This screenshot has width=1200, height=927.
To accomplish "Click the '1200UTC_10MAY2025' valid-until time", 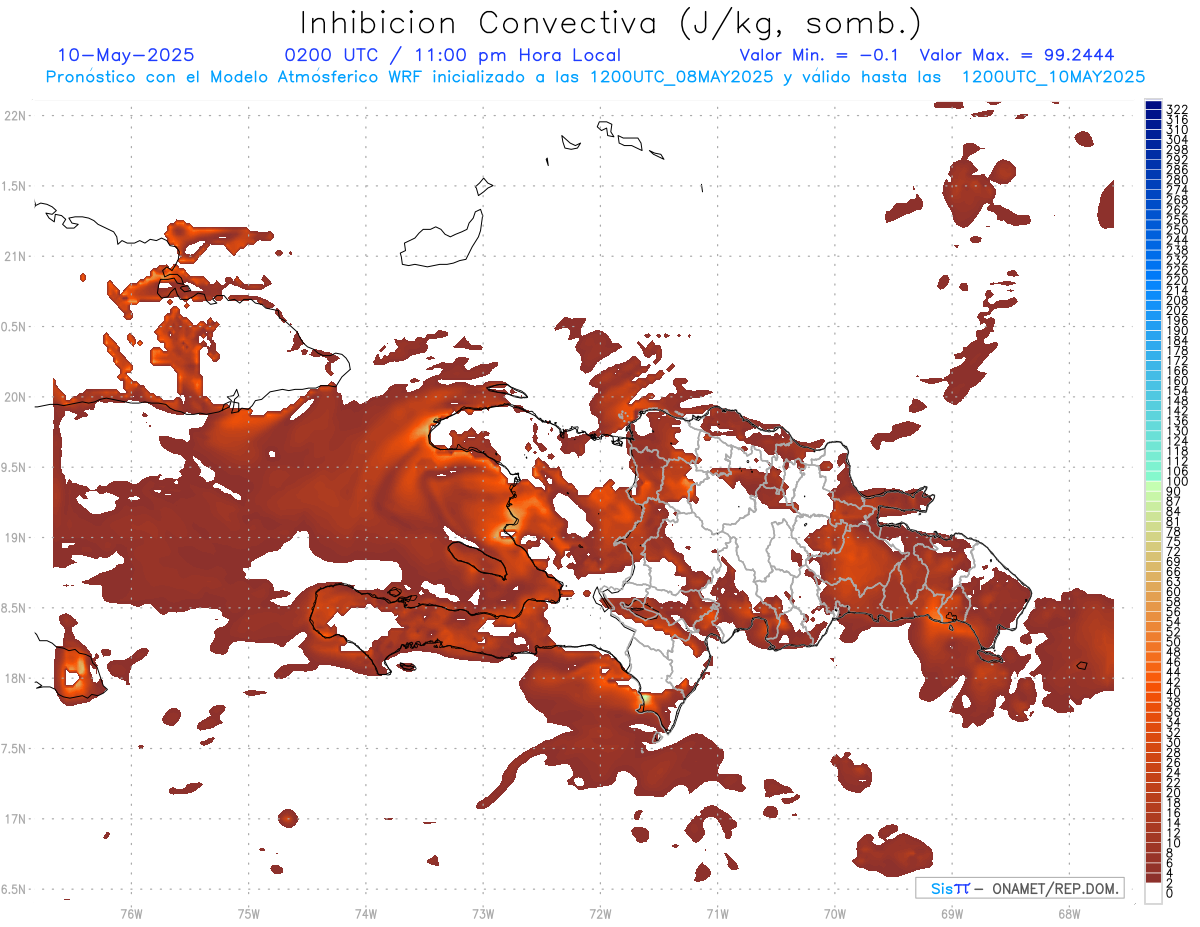I will pos(1053,77).
